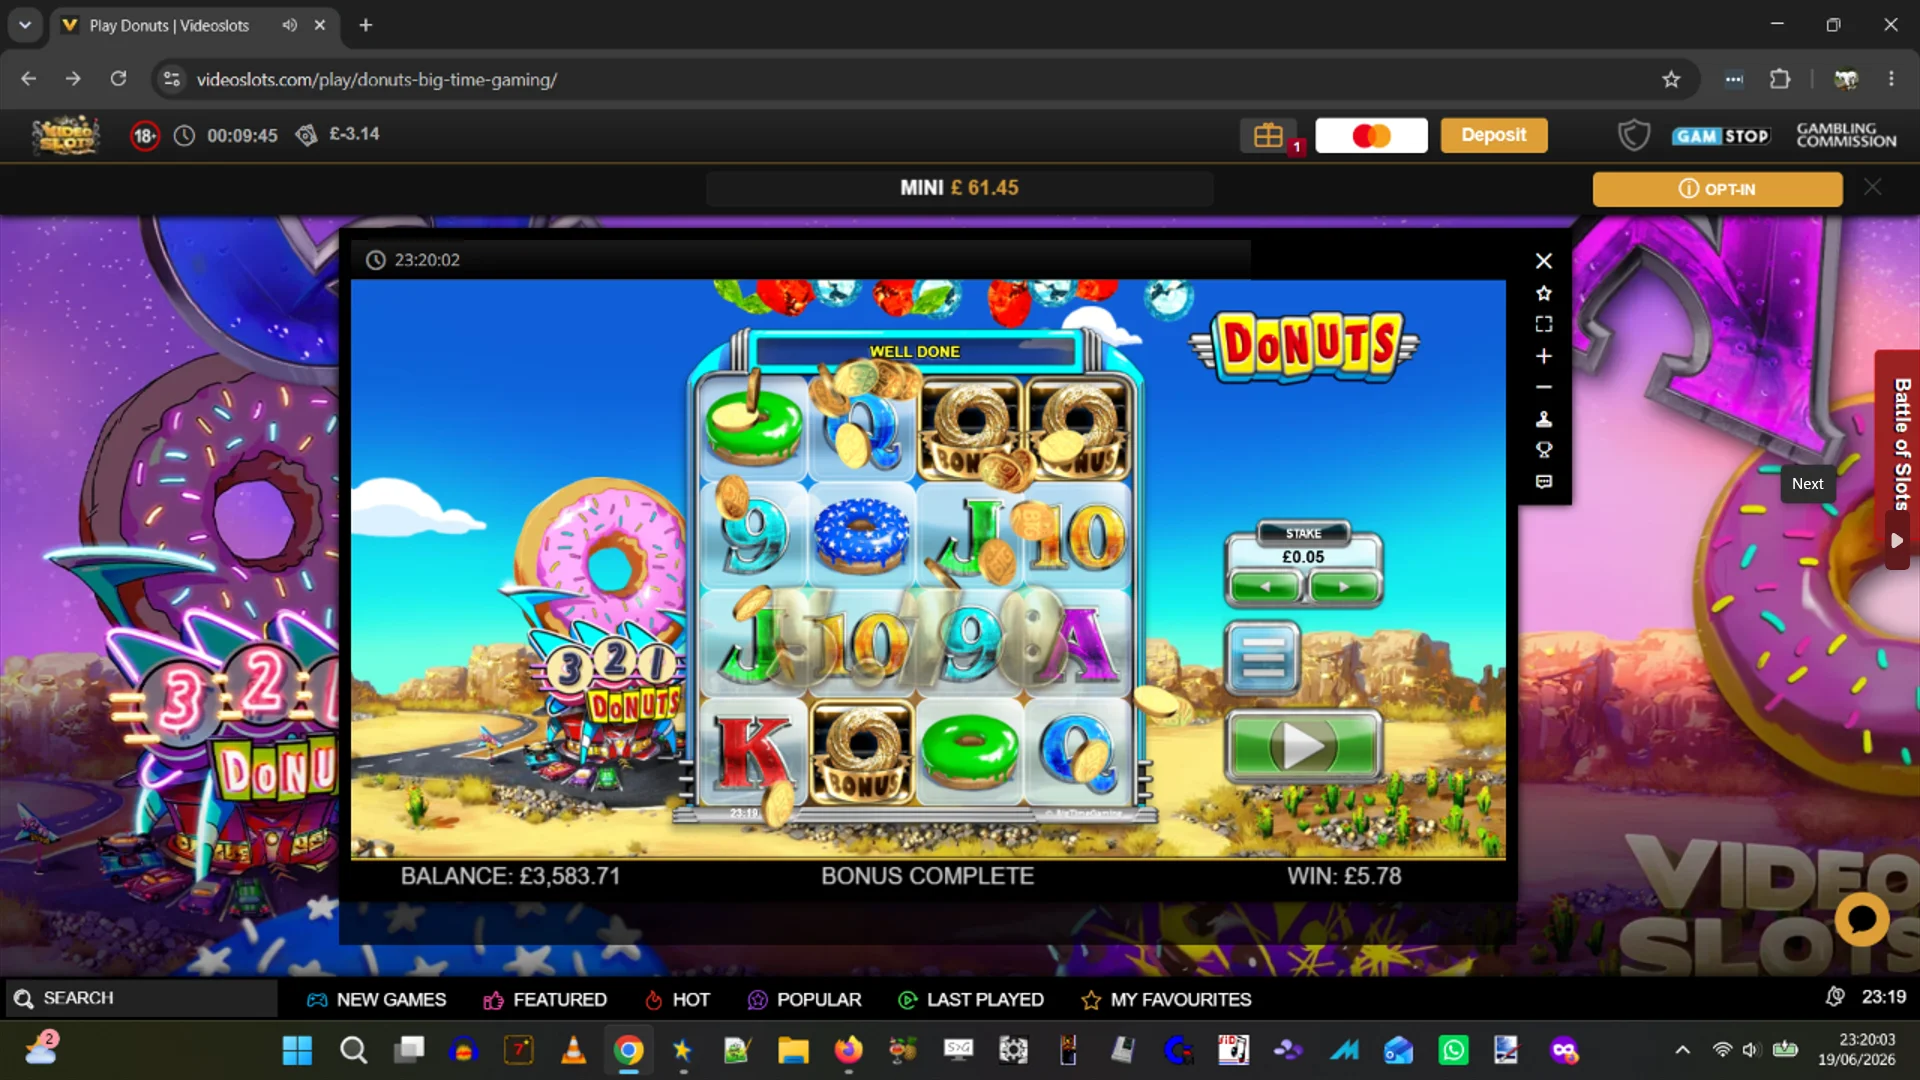View site information icon in address bar
The width and height of the screenshot is (1920, 1080).
172,79
